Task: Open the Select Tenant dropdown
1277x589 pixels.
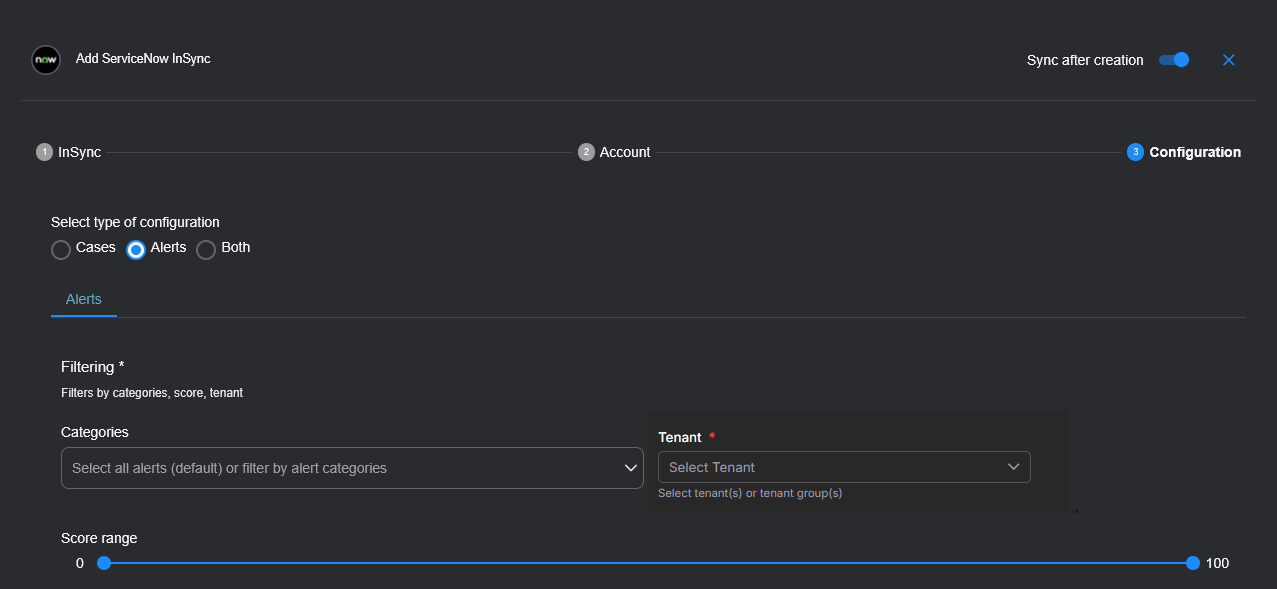Action: pos(830,467)
